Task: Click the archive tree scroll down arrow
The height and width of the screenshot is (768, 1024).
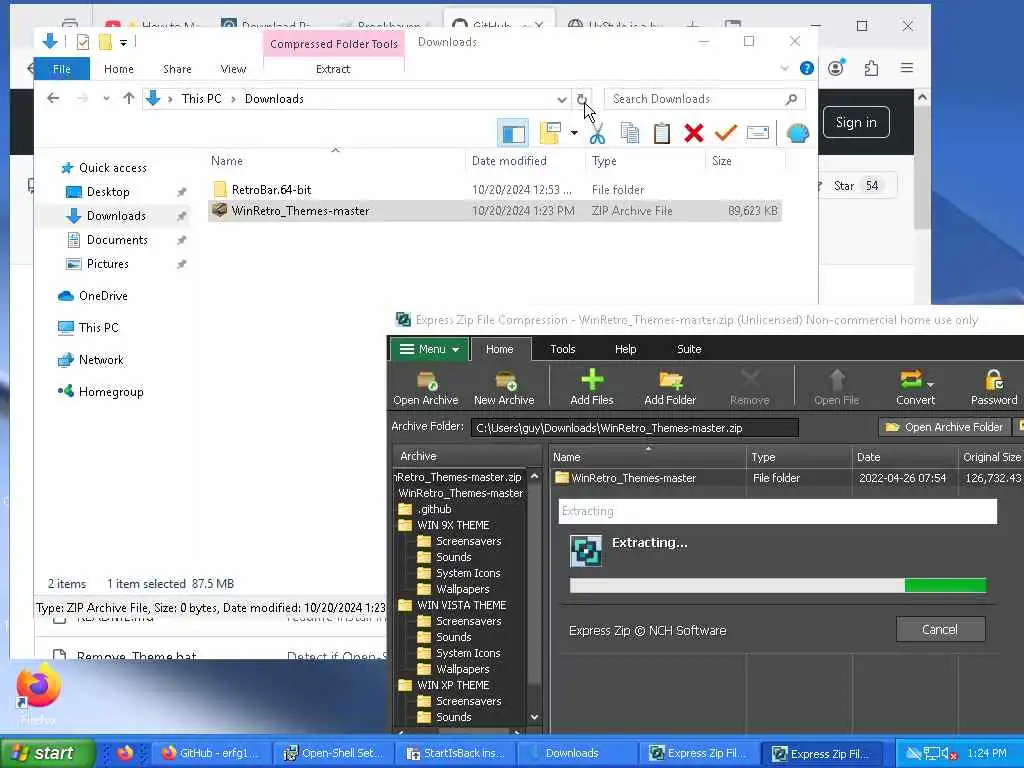Action: 534,717
